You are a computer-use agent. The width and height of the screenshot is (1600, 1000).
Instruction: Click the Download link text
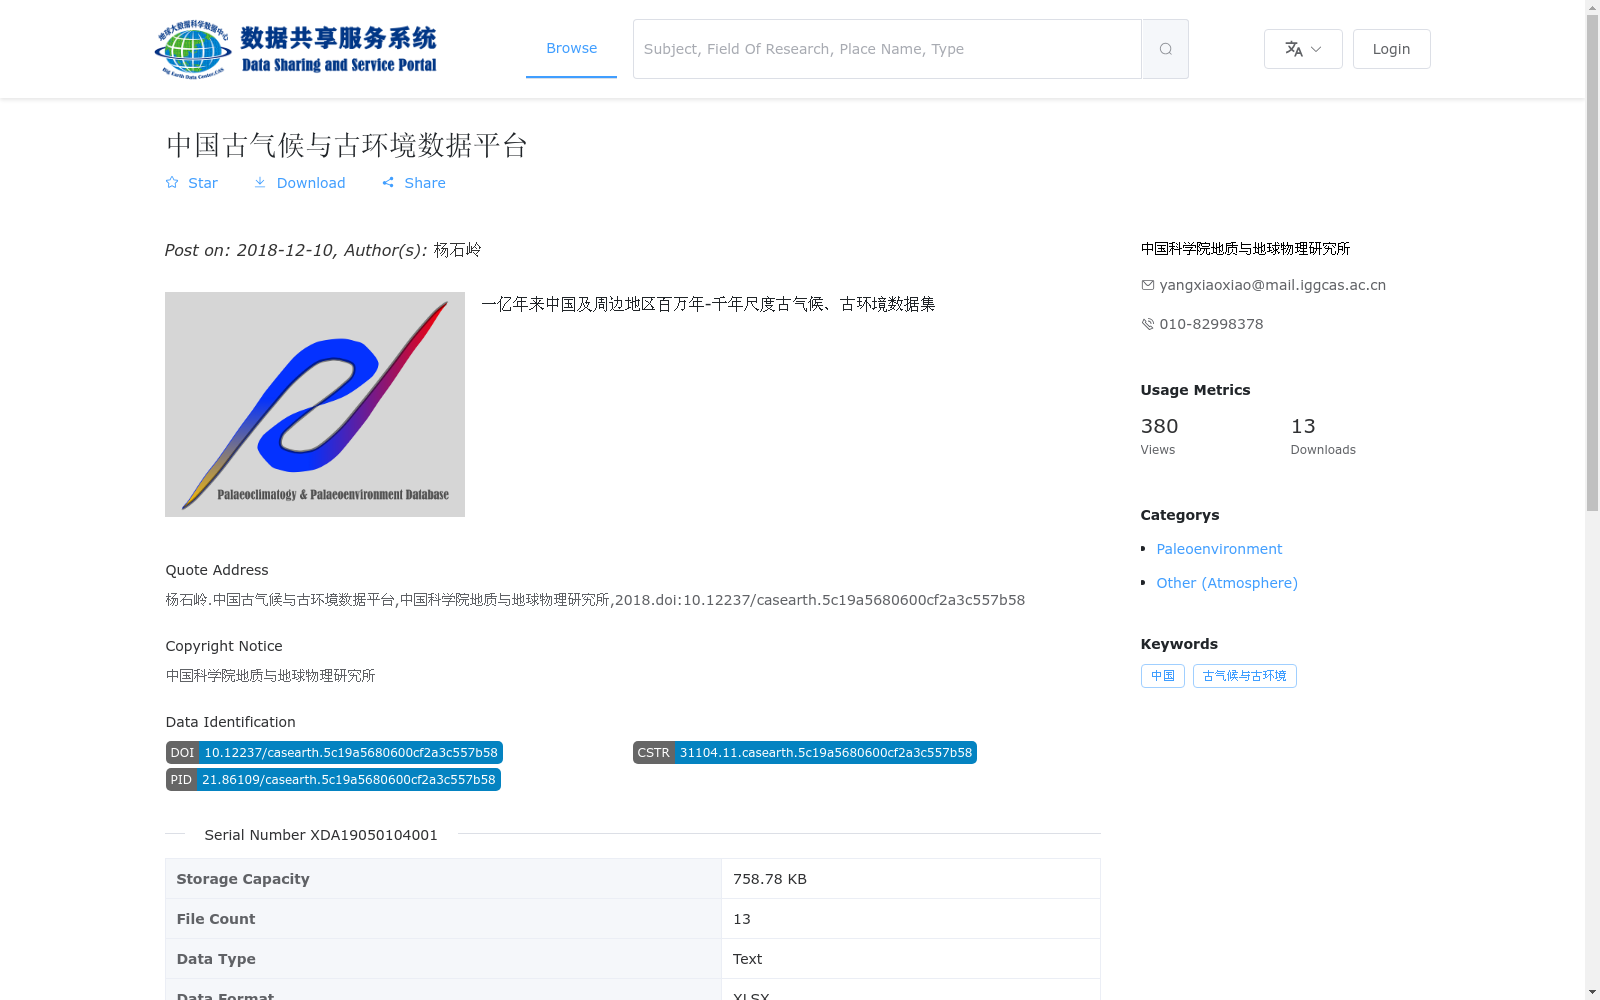tap(311, 183)
